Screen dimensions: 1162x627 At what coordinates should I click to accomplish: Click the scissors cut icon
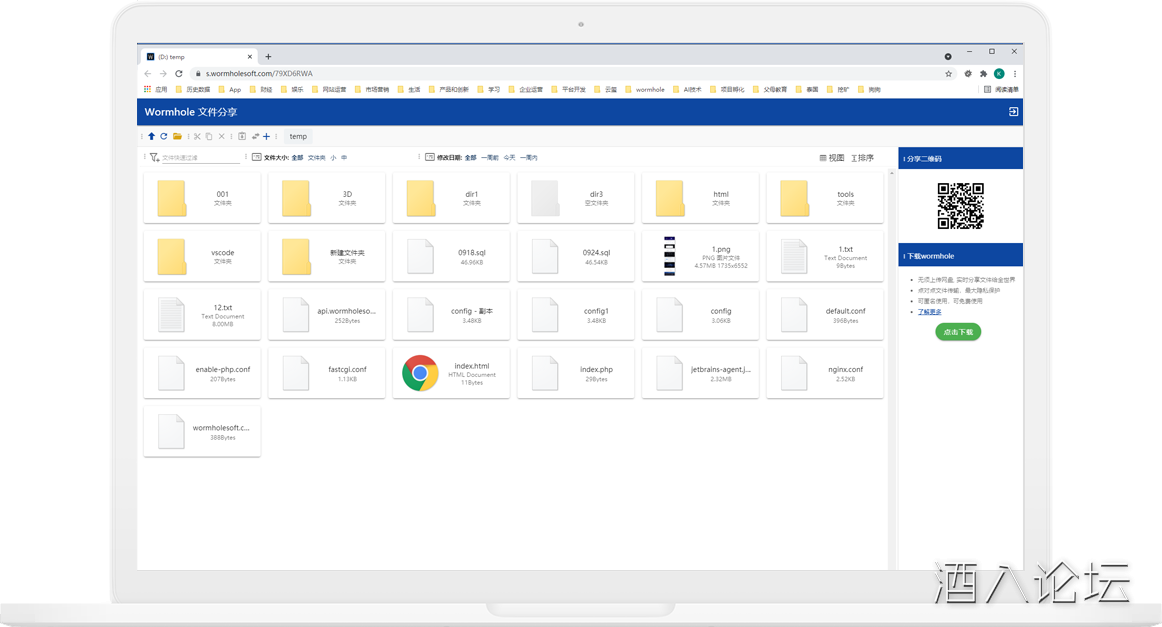(x=197, y=136)
